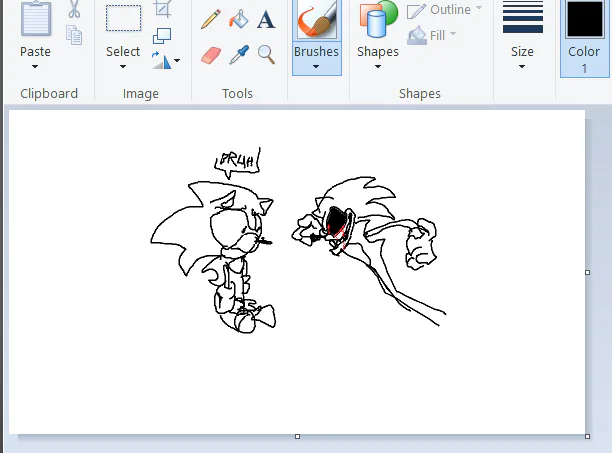Expand the Shapes dropdown arrow
Viewport: 612px width, 453px height.
point(378,67)
